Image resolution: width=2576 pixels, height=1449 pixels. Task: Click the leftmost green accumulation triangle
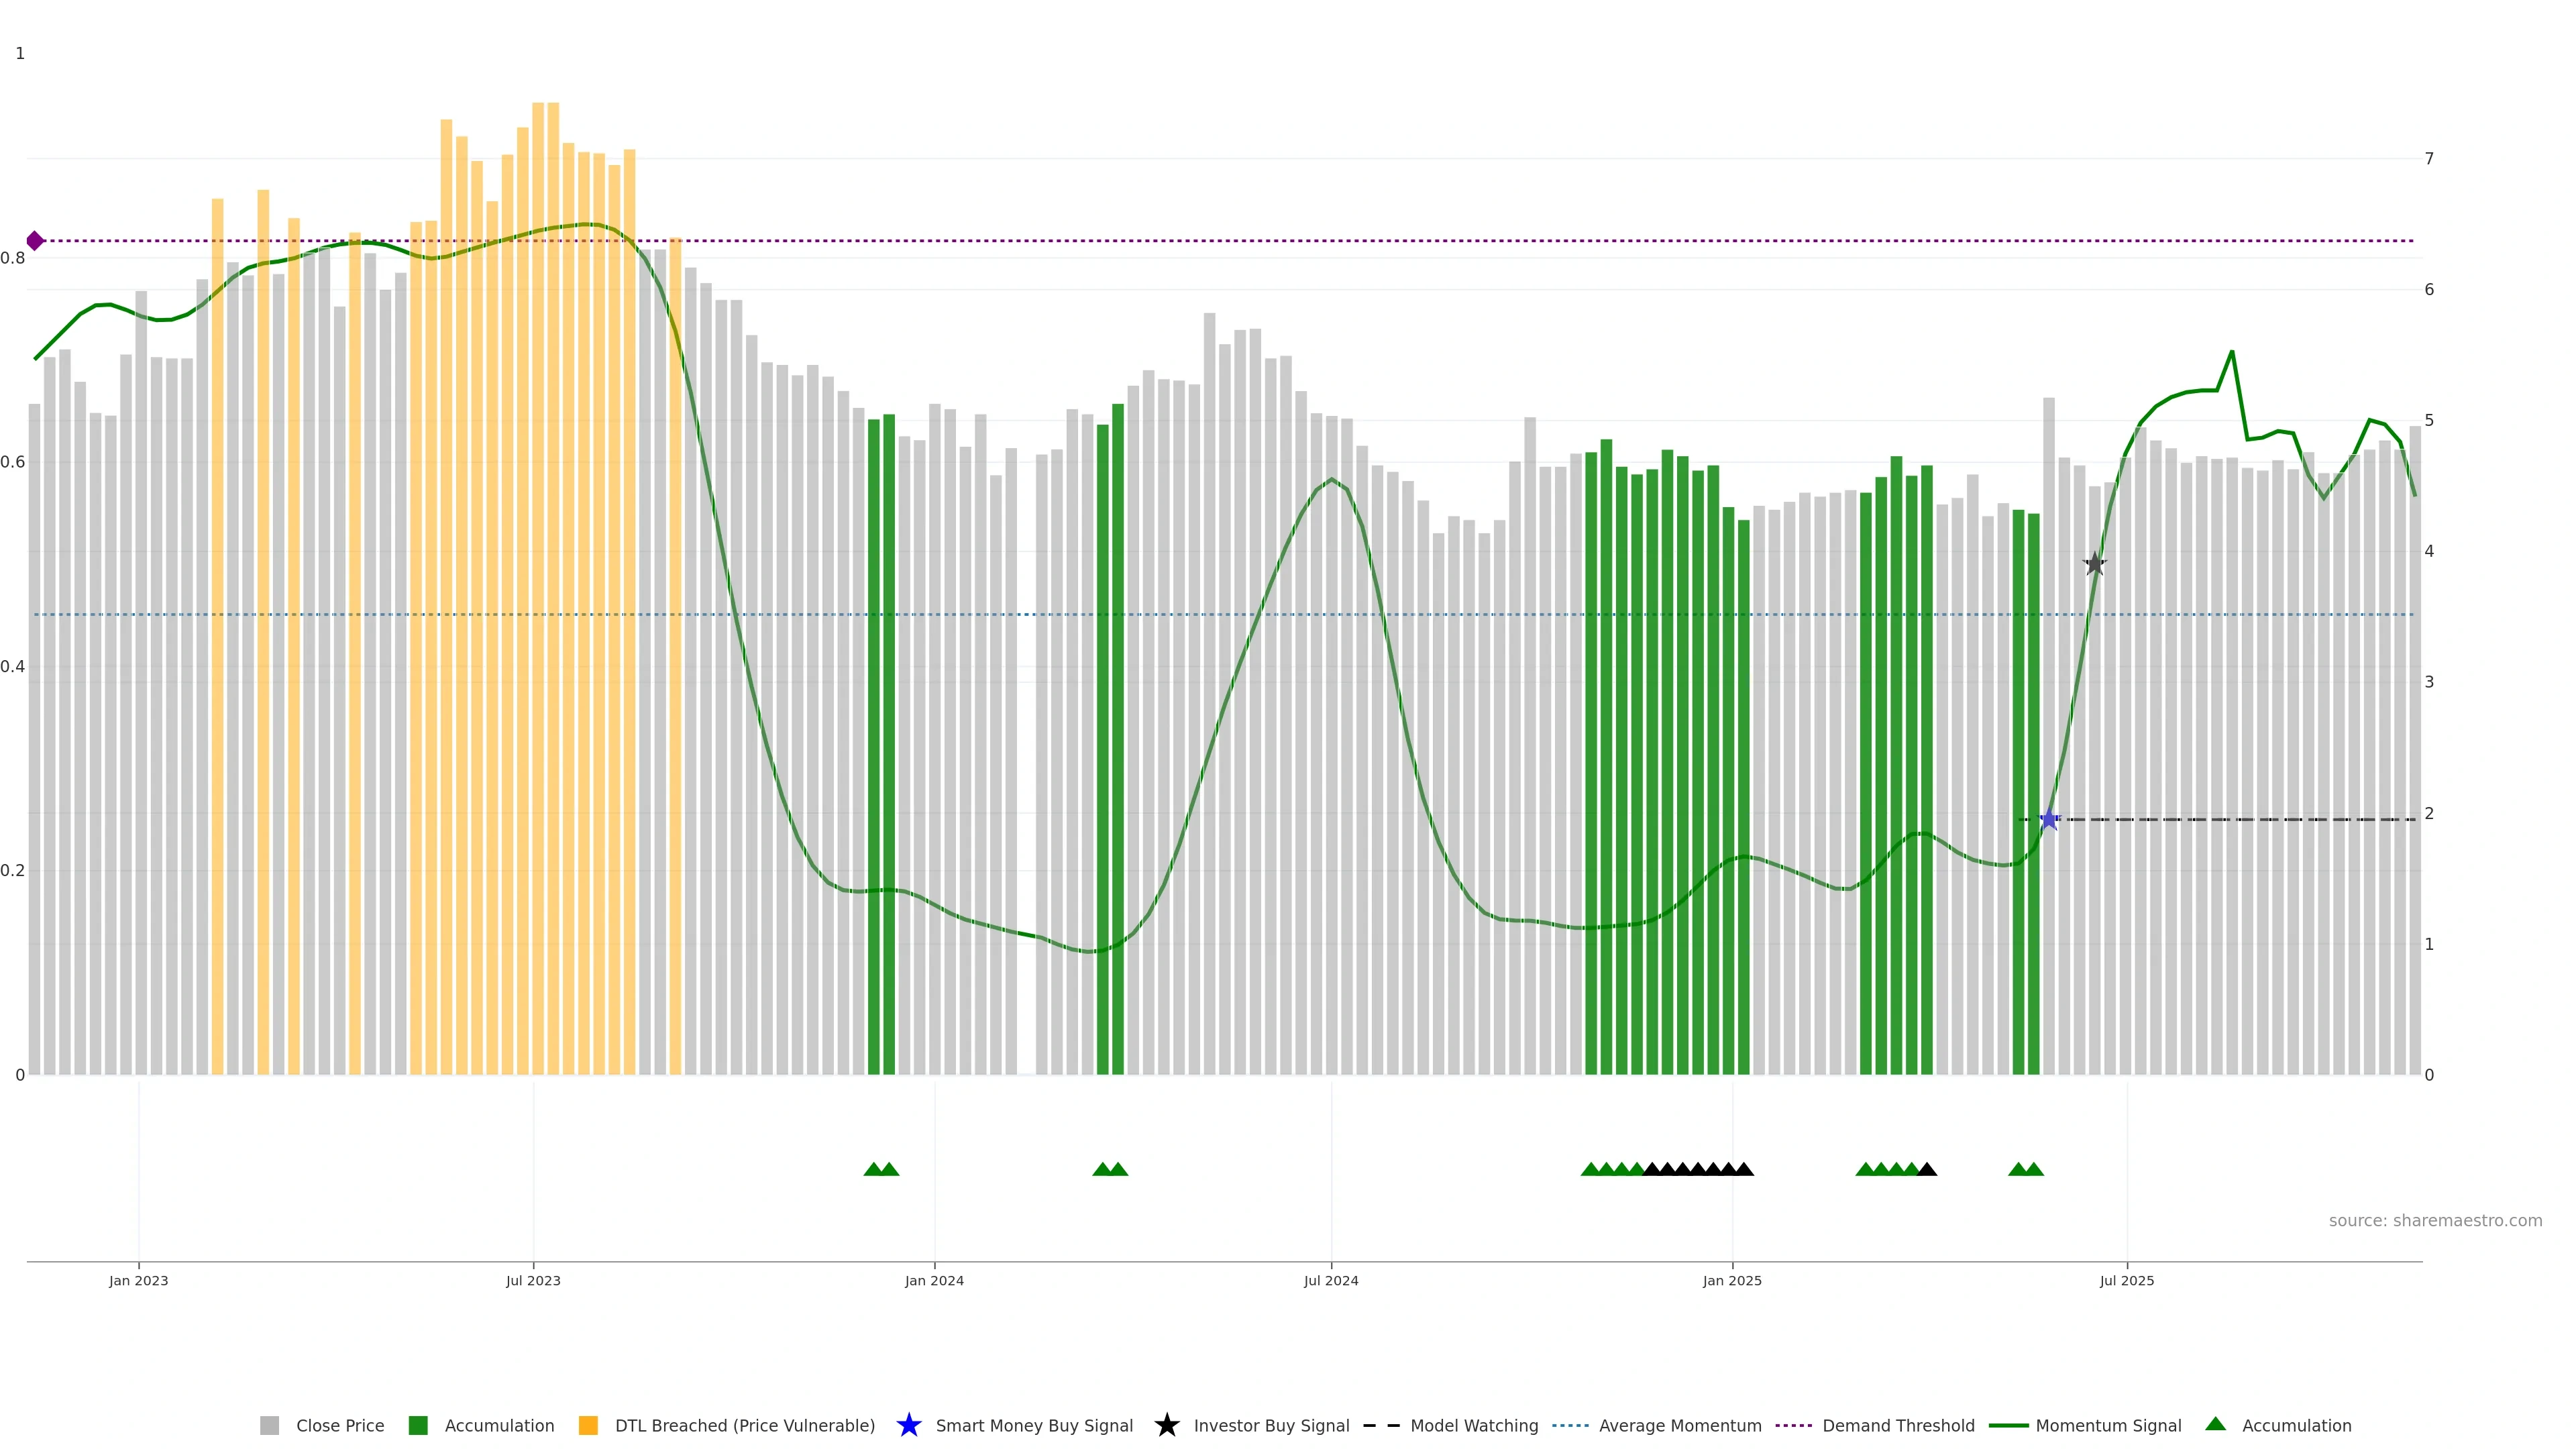873,1169
